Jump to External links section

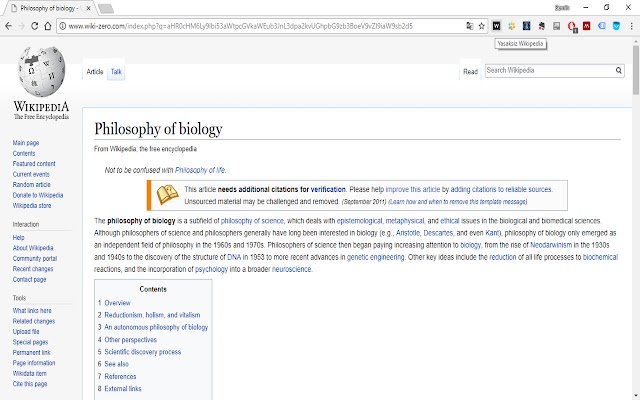click(123, 389)
